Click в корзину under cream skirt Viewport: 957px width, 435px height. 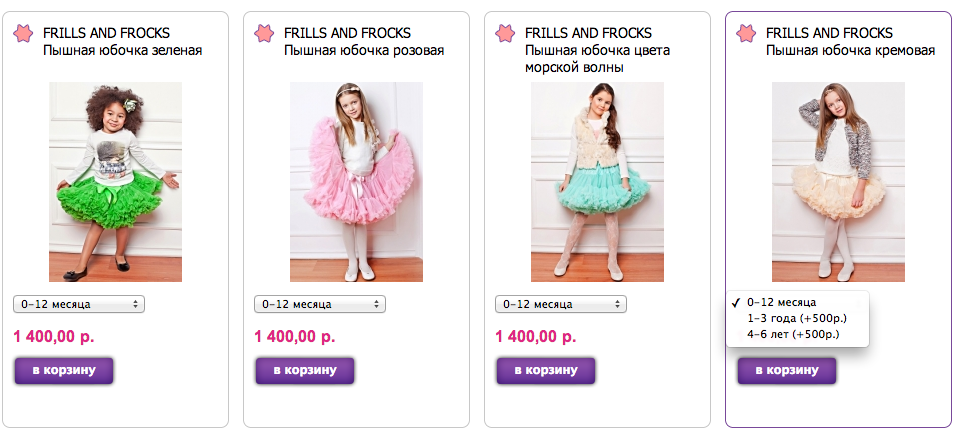787,370
